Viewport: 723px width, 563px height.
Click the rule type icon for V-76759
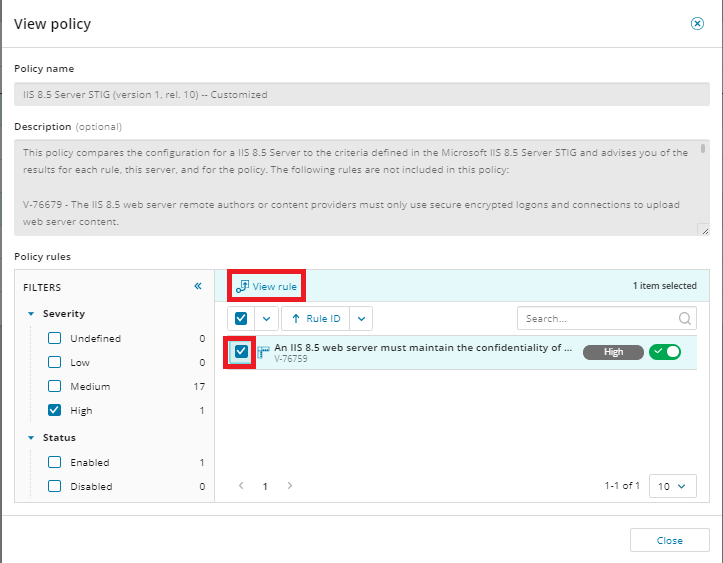(x=264, y=352)
